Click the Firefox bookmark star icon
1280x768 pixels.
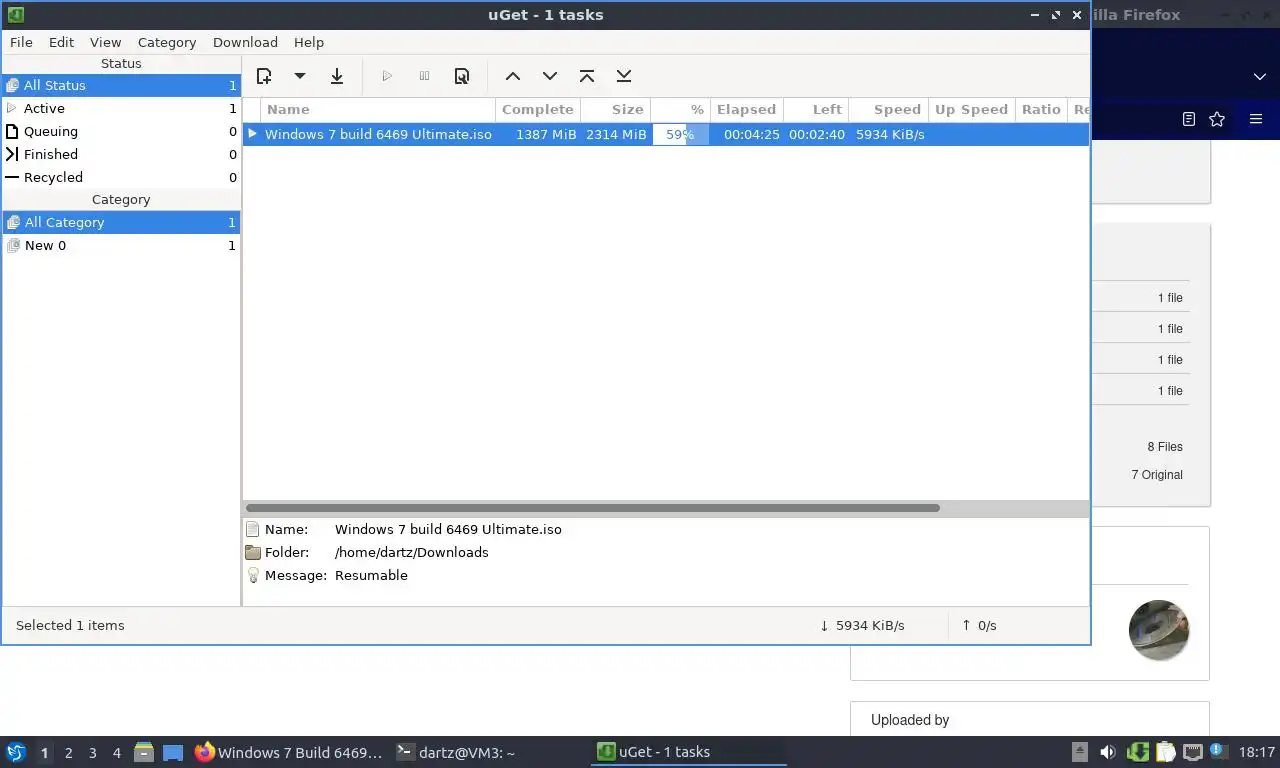tap(1217, 119)
